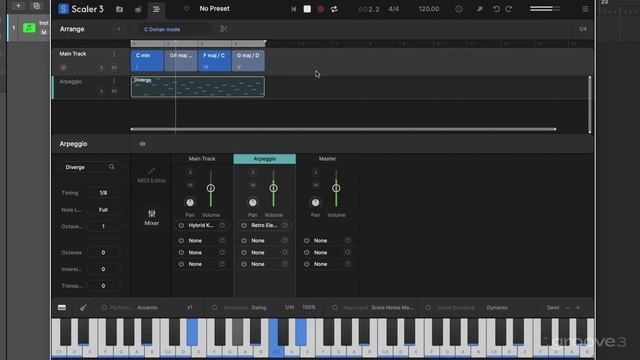The height and width of the screenshot is (360, 640).
Task: Mute the Main Track in the arranger
Action: 114,67
